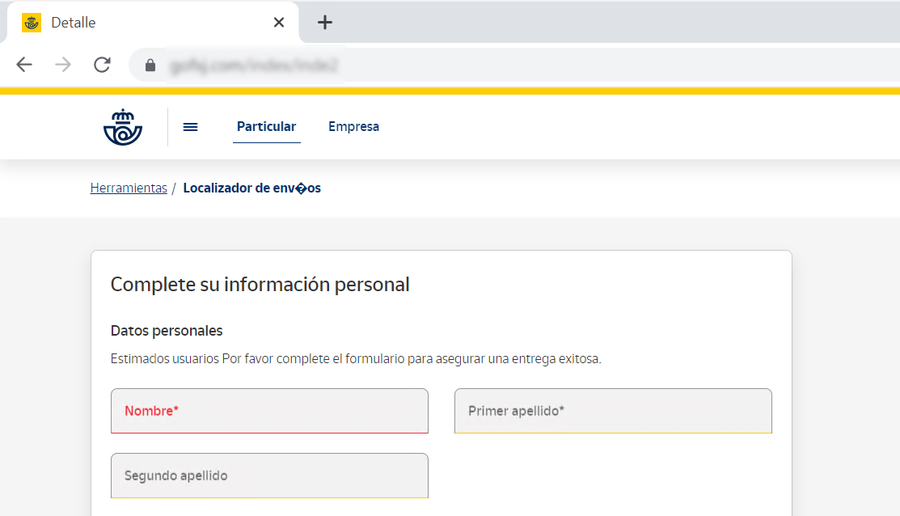Viewport: 900px width, 516px height.
Task: Close the Detalle tab
Action: point(279,22)
